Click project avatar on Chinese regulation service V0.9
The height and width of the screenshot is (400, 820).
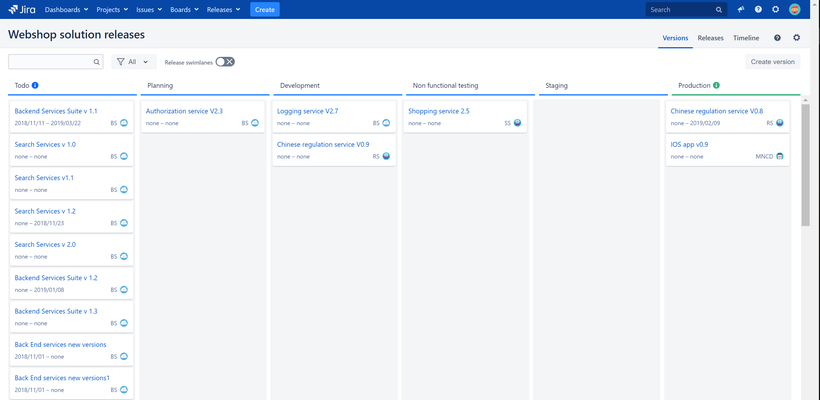click(386, 156)
